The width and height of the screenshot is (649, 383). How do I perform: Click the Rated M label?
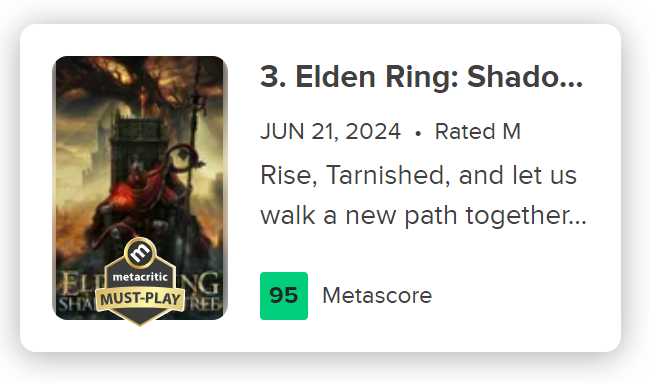click(478, 132)
